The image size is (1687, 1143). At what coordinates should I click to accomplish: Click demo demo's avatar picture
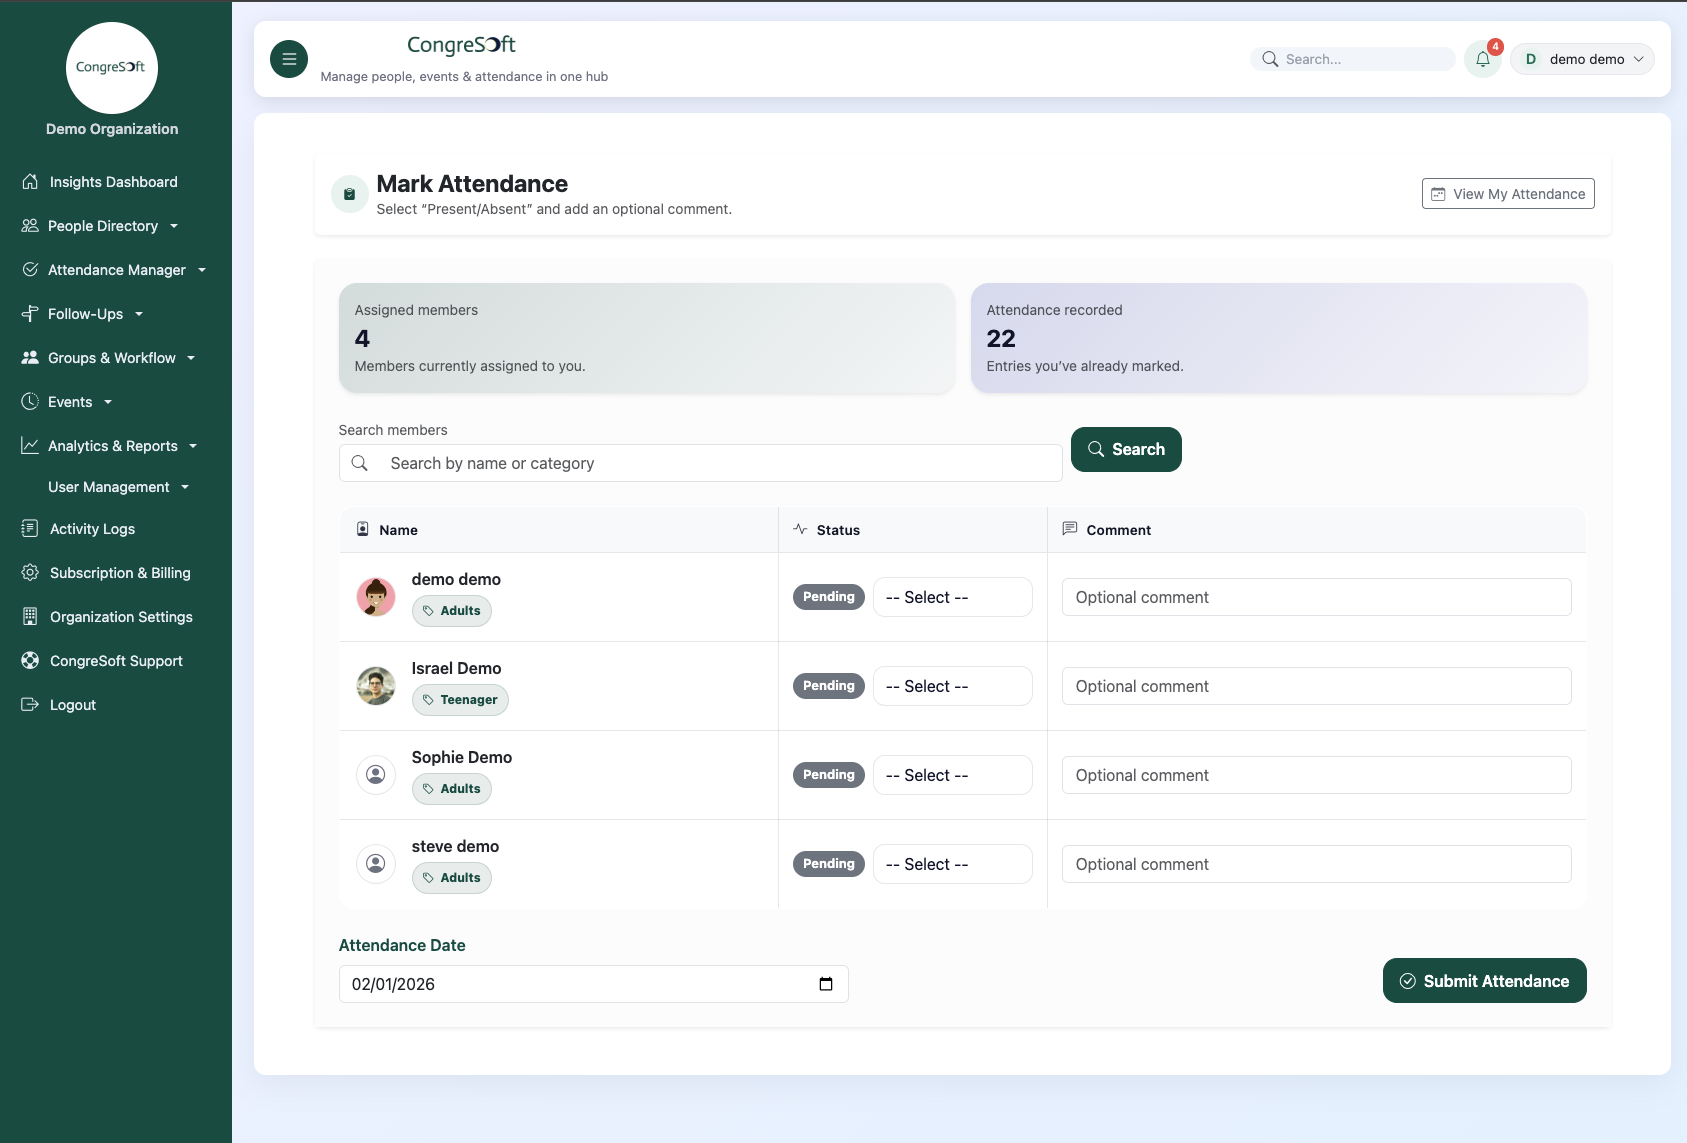coord(376,597)
